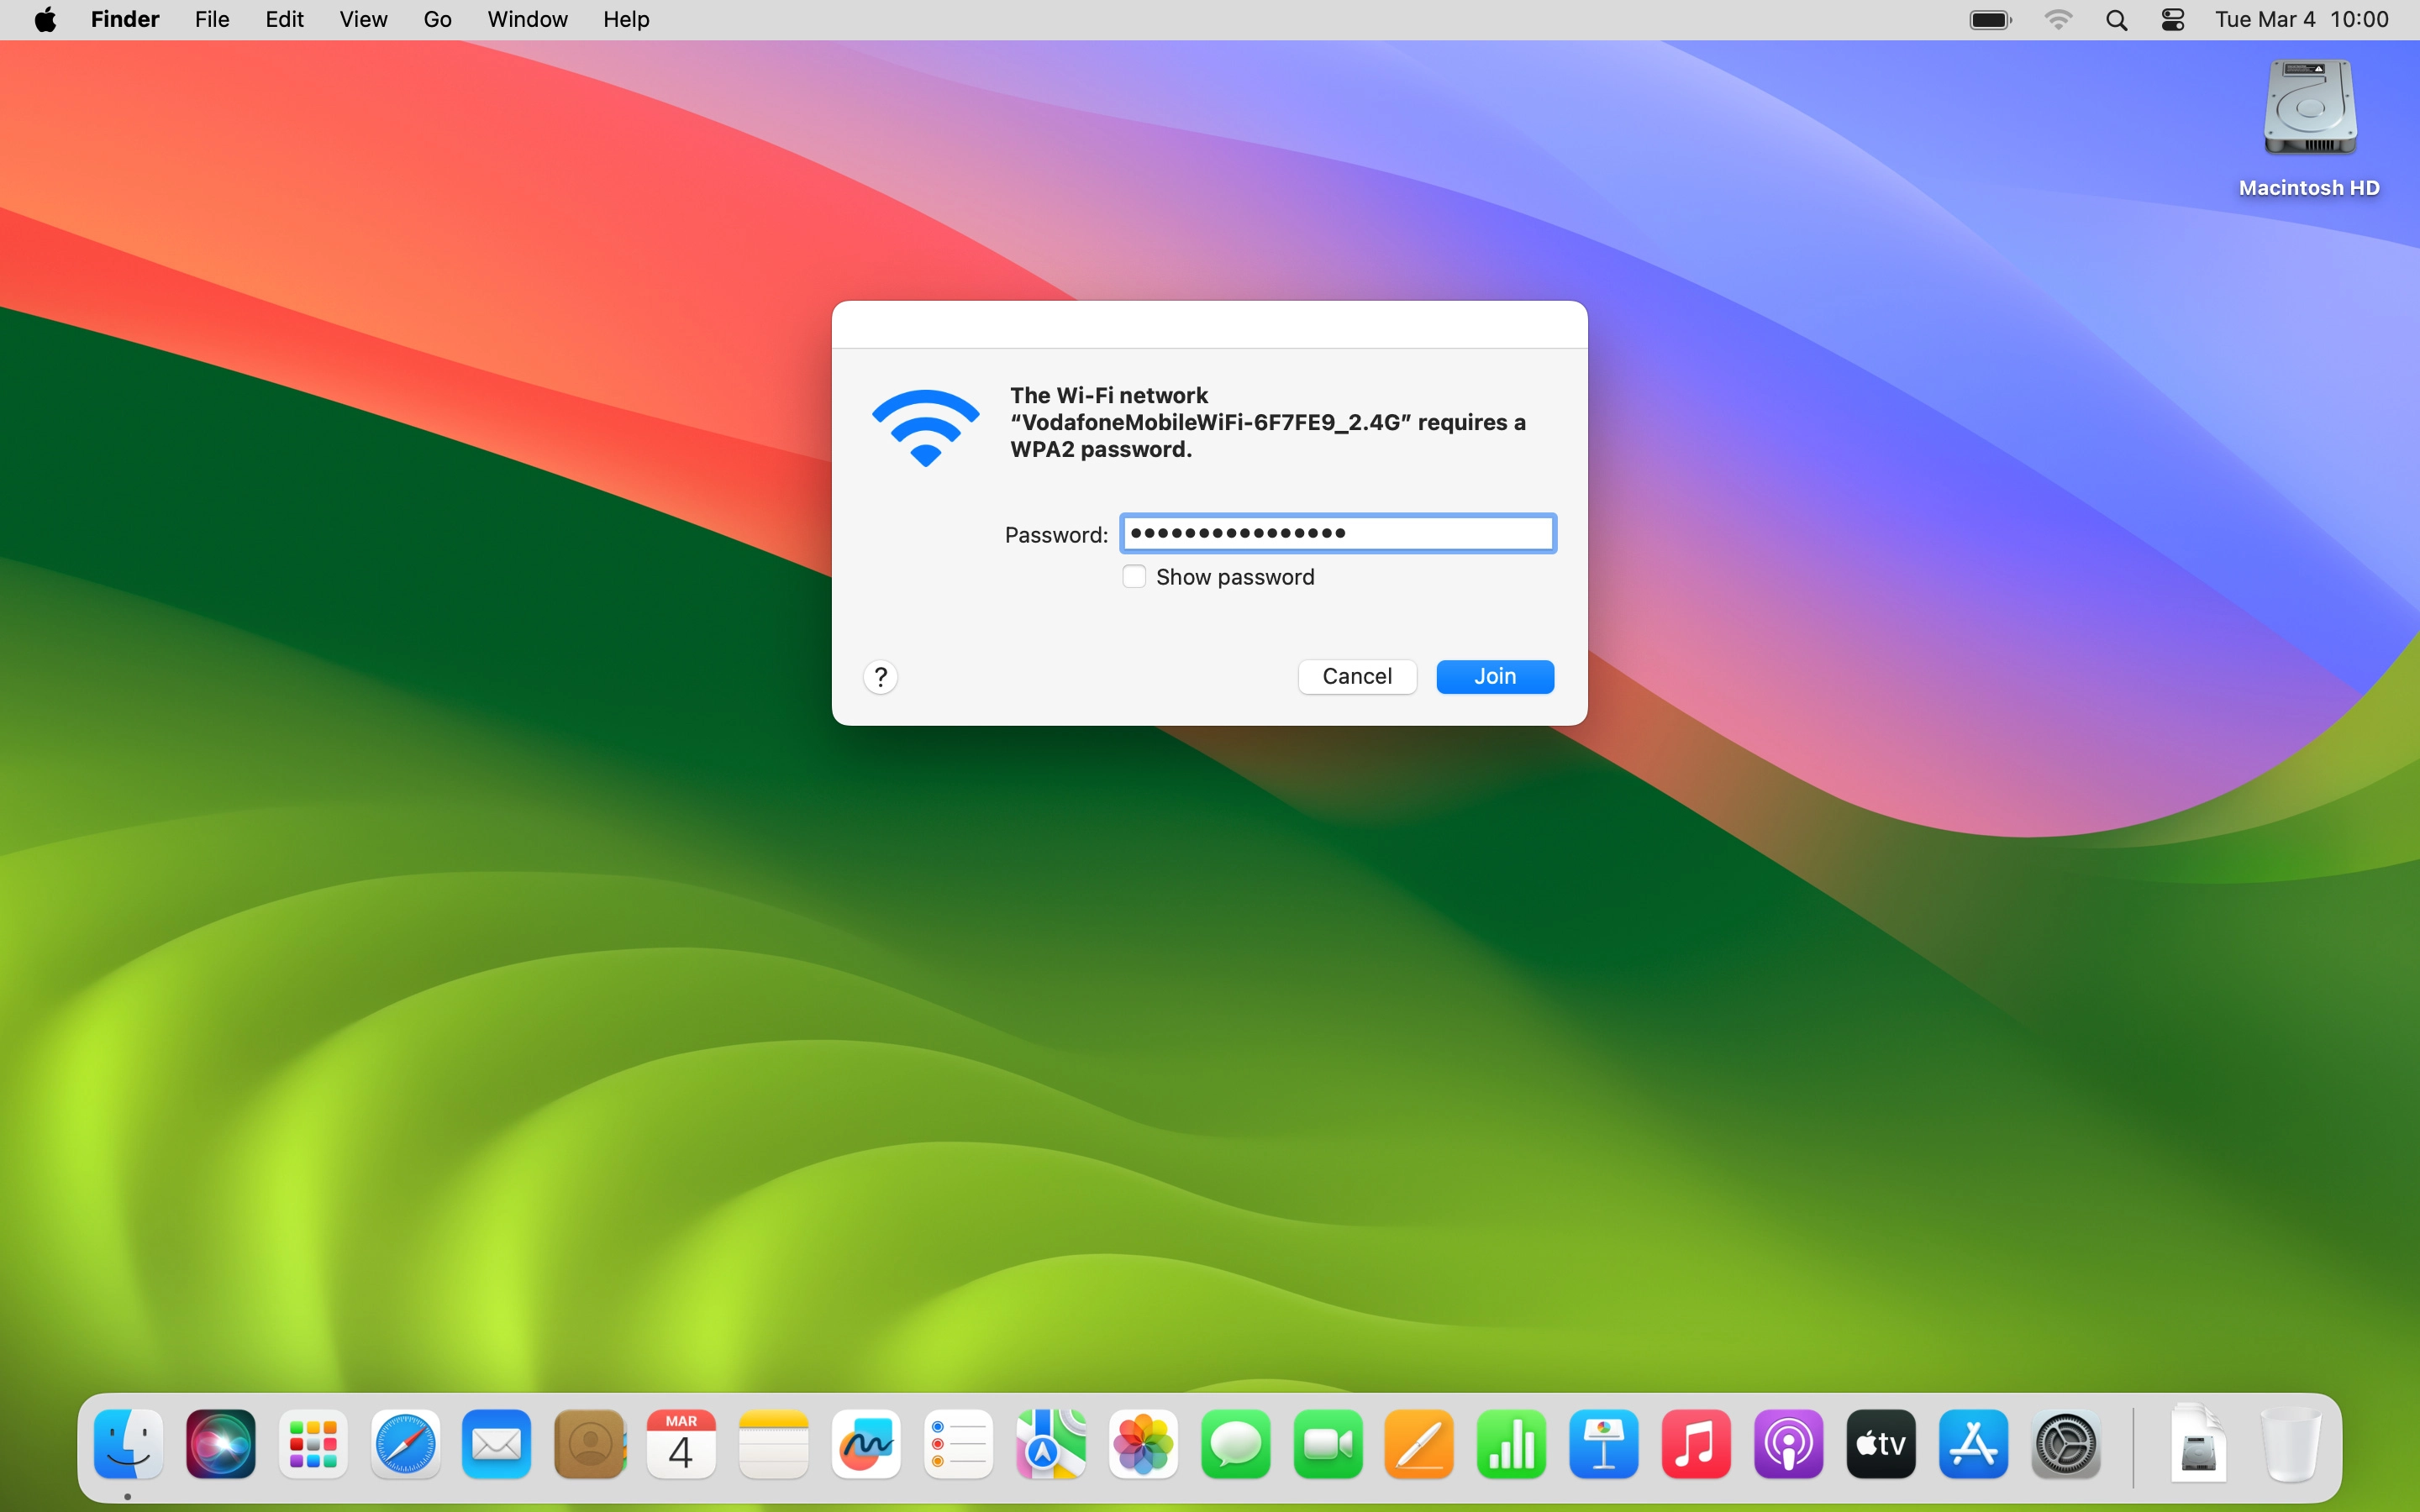Click the help question mark button

880,678
